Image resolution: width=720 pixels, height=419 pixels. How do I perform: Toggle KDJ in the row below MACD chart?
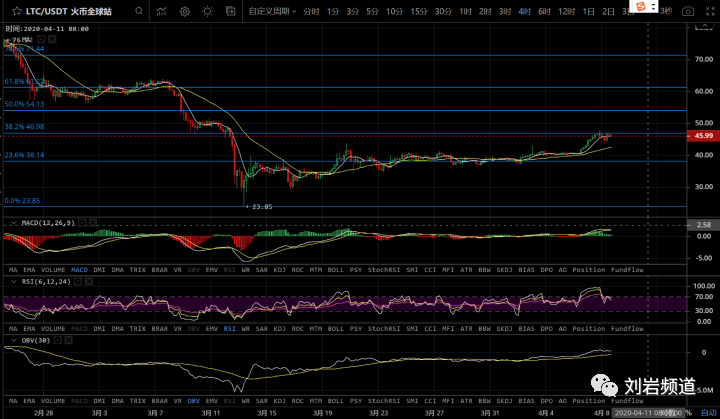click(280, 270)
